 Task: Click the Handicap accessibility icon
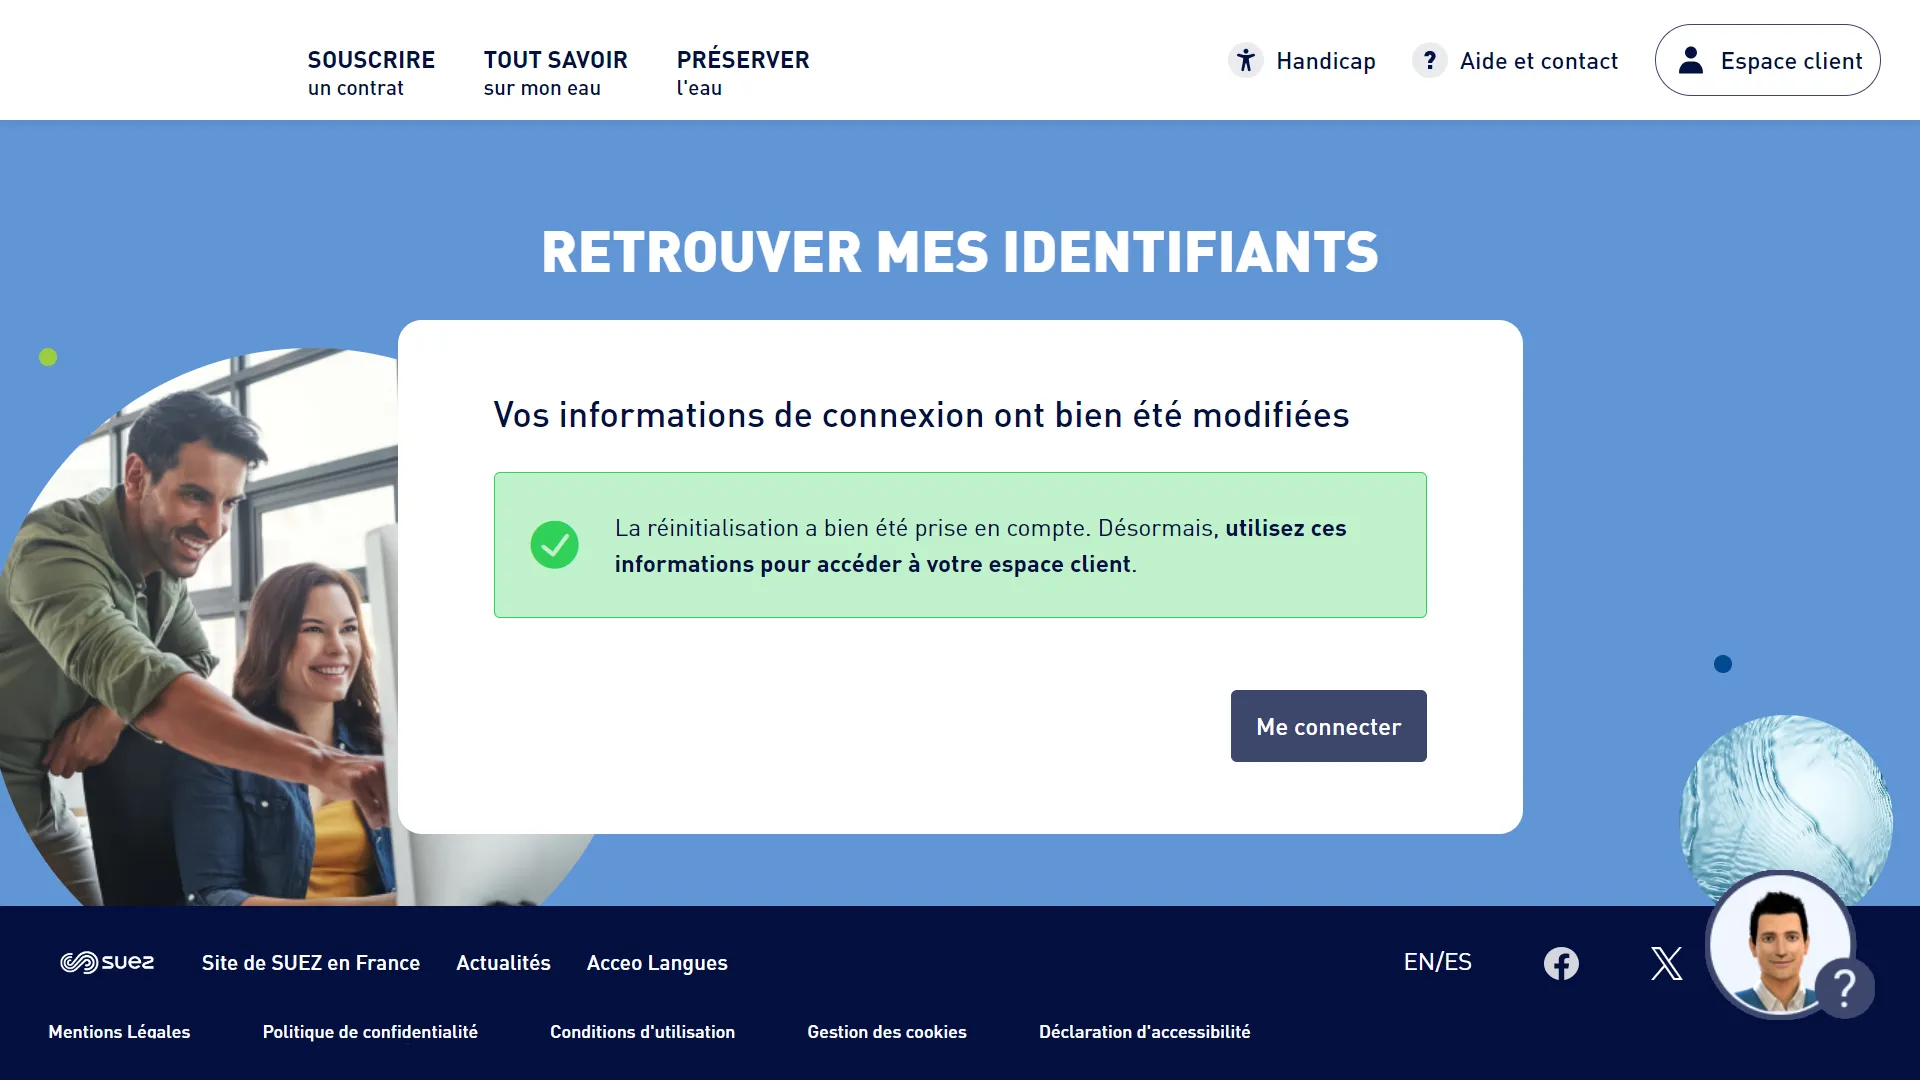1246,60
